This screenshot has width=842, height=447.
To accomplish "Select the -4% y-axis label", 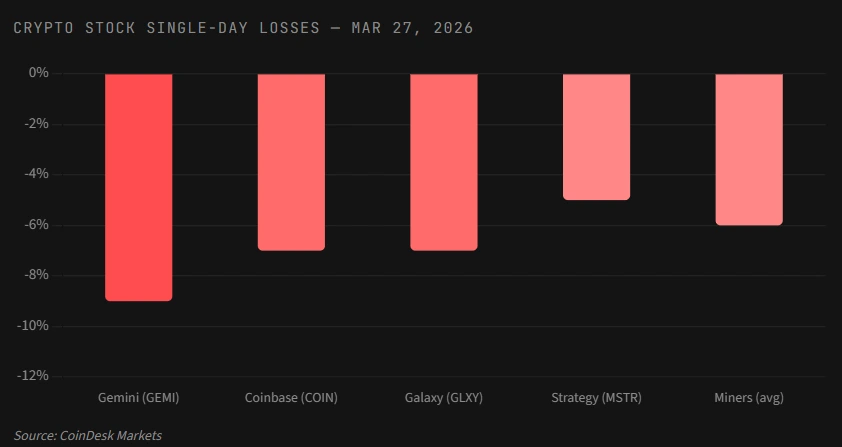I will click(37, 174).
